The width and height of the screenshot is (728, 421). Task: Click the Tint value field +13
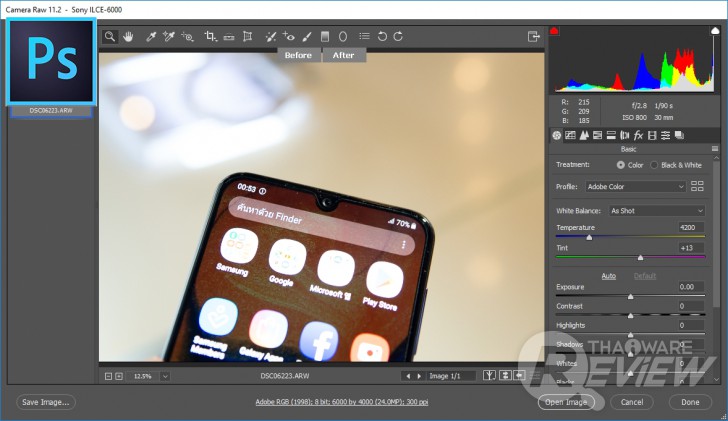691,248
